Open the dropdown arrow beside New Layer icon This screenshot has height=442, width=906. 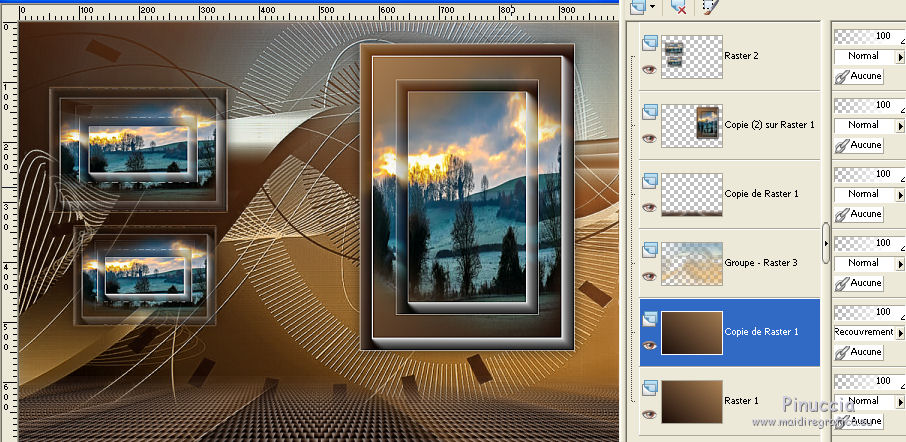(653, 6)
